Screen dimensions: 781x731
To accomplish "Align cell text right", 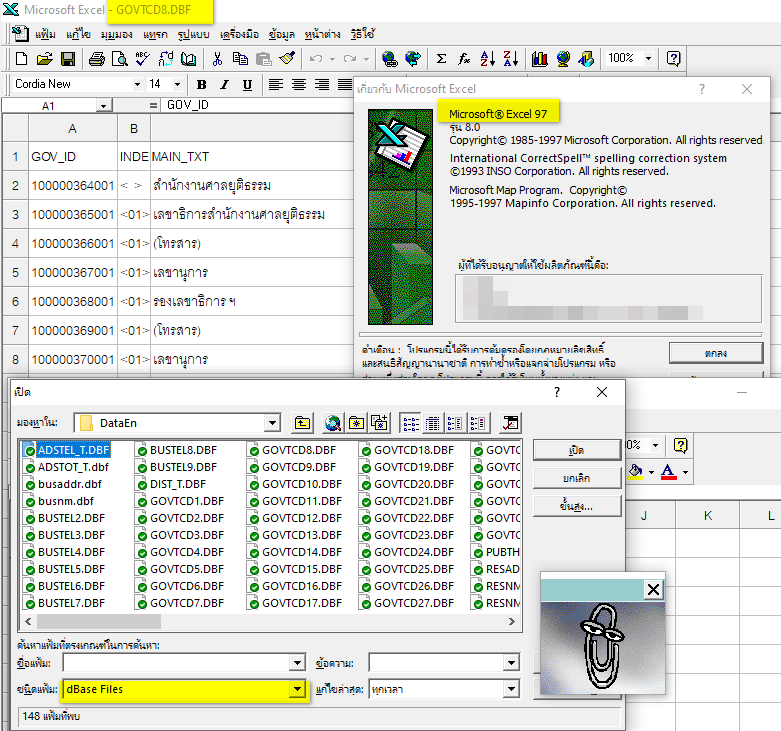I will [x=322, y=85].
